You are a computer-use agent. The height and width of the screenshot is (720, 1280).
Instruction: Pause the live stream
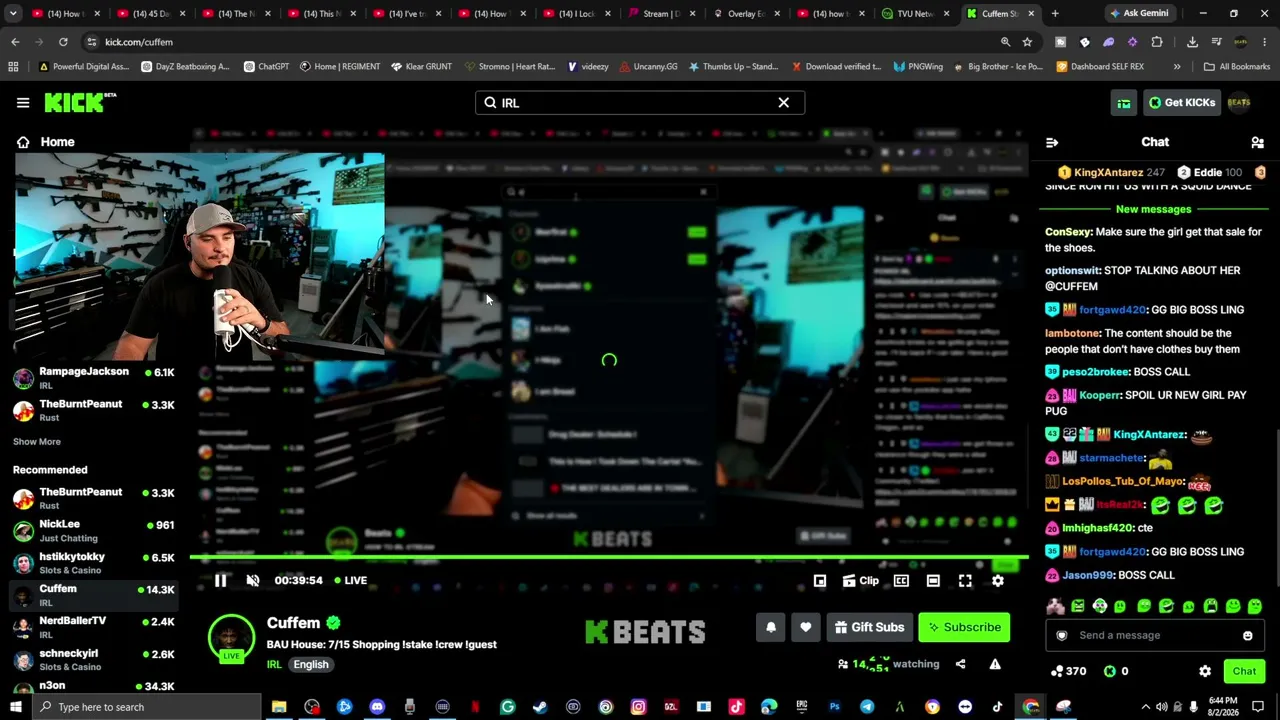[x=221, y=580]
